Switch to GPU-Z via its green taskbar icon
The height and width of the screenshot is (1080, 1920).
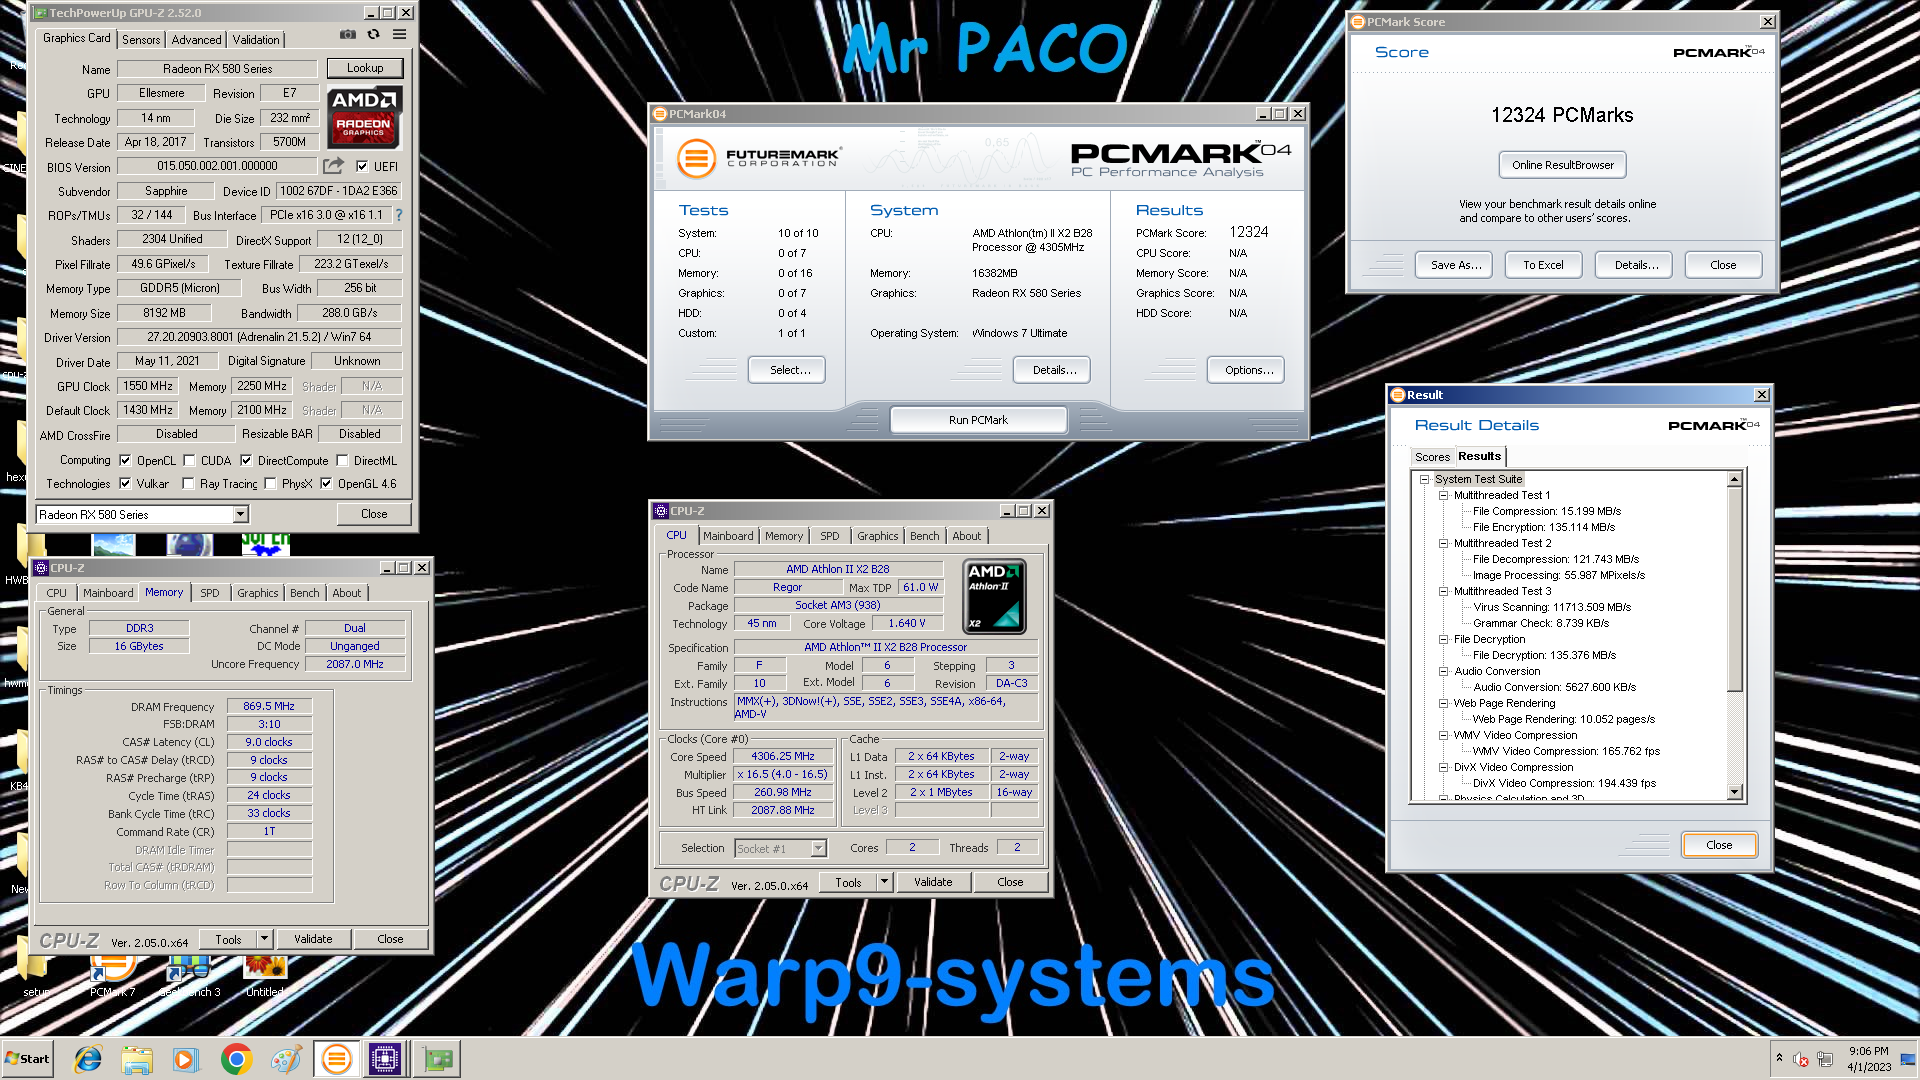(x=437, y=1059)
